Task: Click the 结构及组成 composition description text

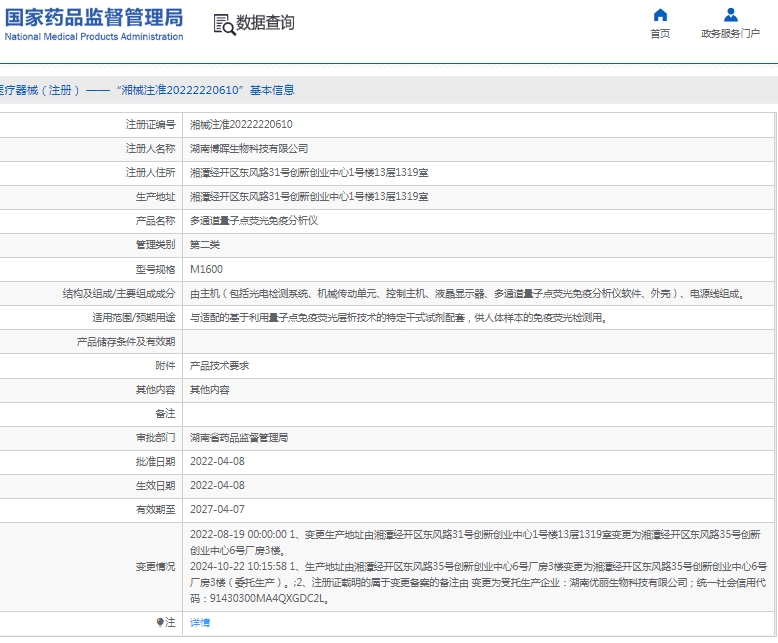Action: (468, 294)
